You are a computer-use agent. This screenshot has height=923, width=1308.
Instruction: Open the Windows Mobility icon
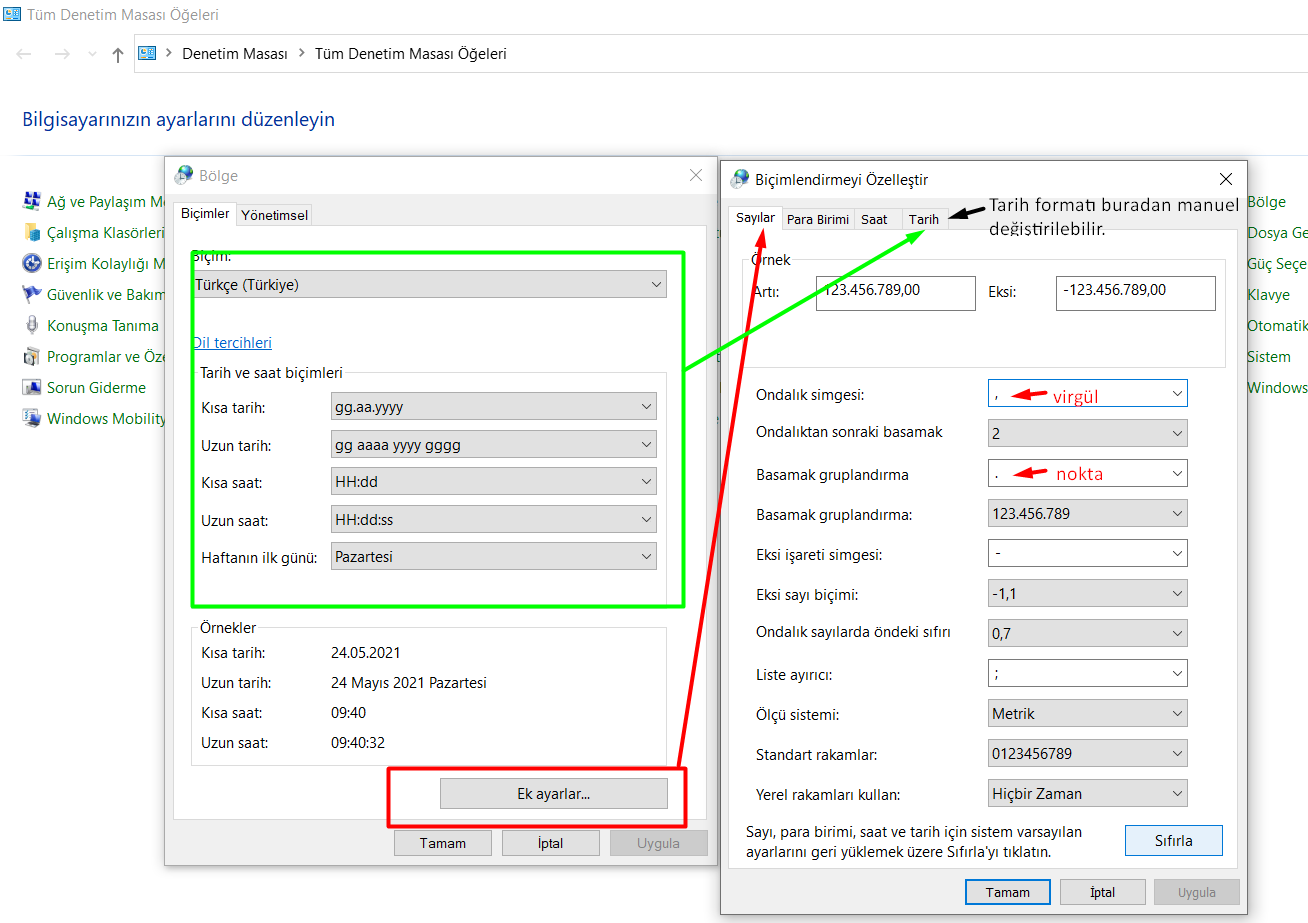31,419
